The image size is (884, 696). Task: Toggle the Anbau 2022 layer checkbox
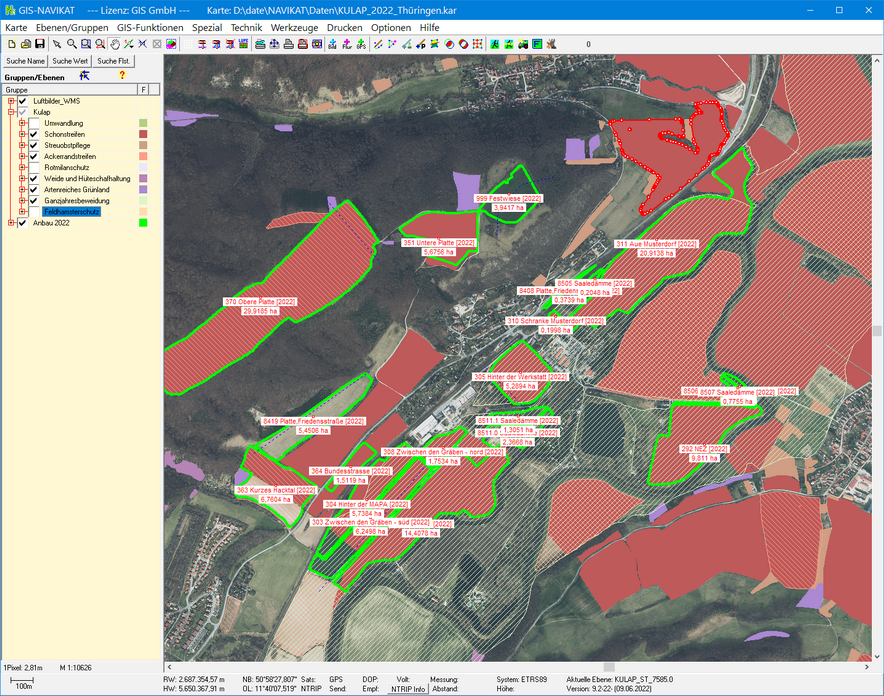coord(23,223)
